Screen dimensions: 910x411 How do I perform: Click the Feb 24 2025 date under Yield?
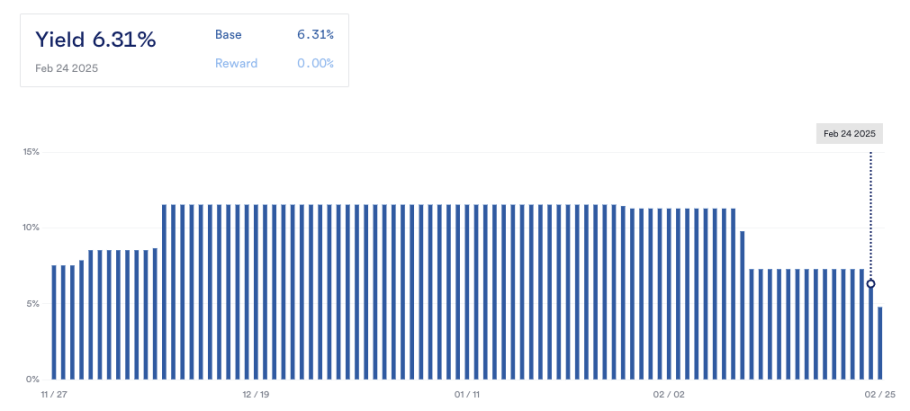coord(66,68)
